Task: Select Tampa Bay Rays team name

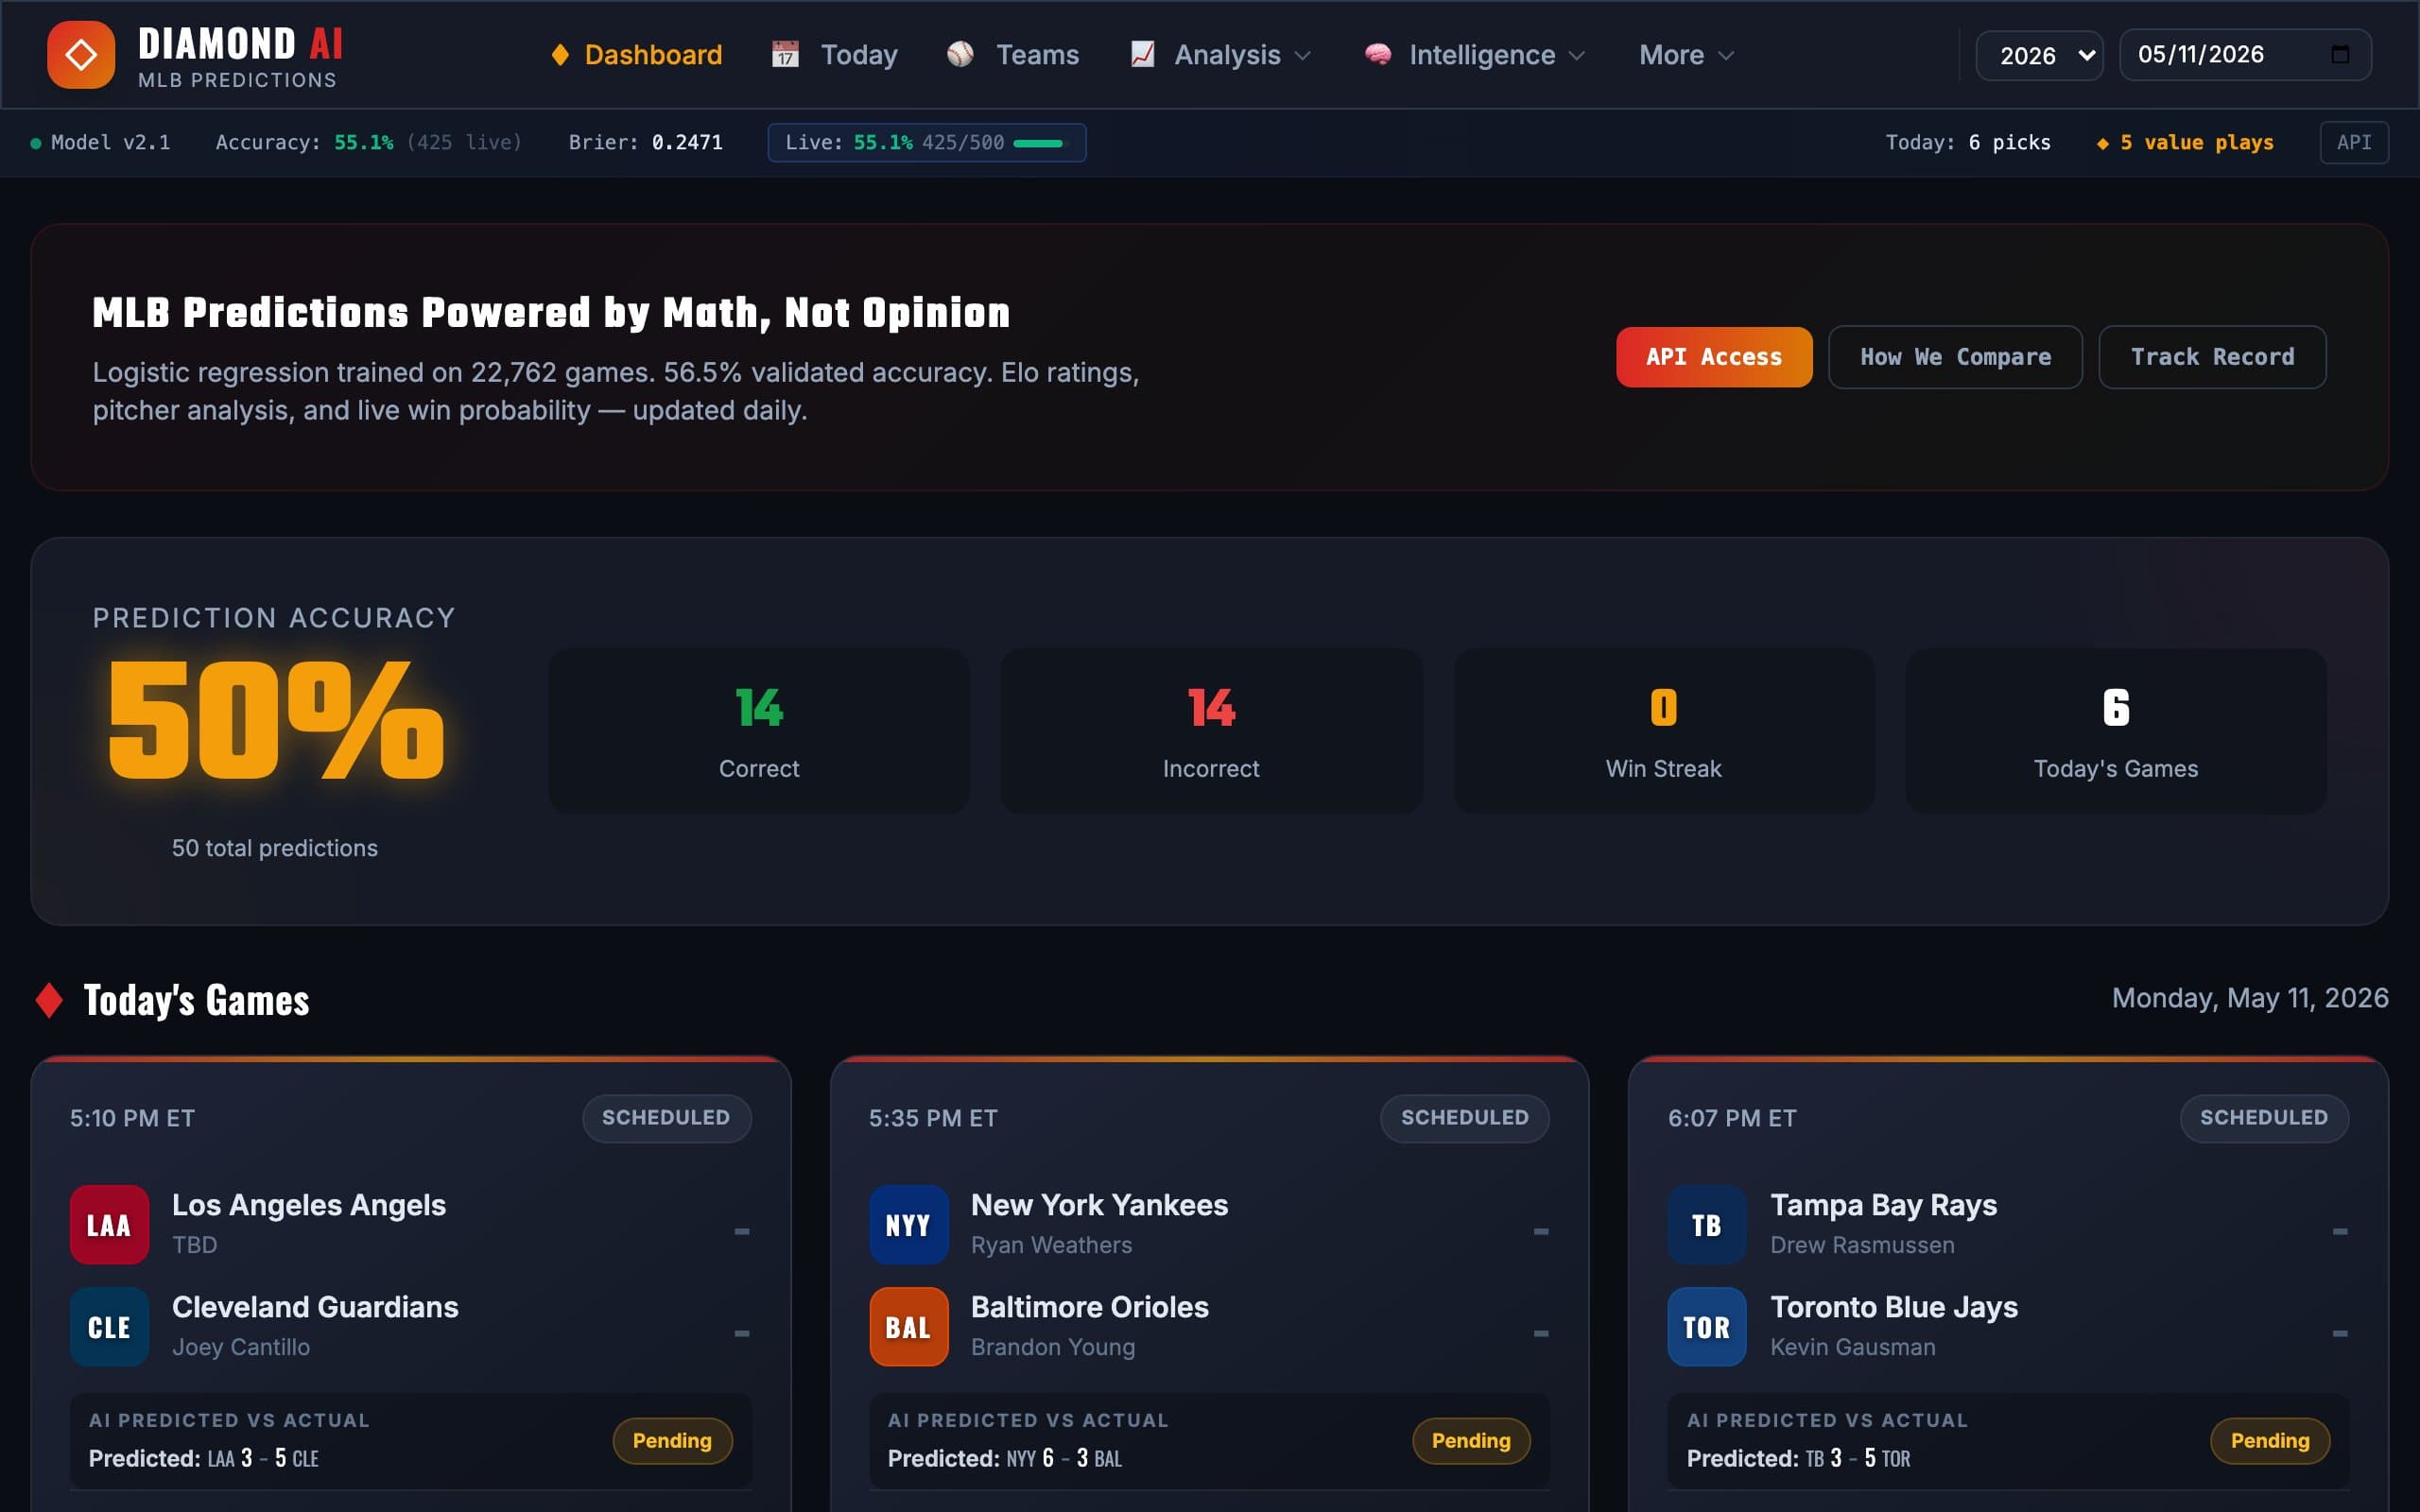Action: pos(1884,1206)
